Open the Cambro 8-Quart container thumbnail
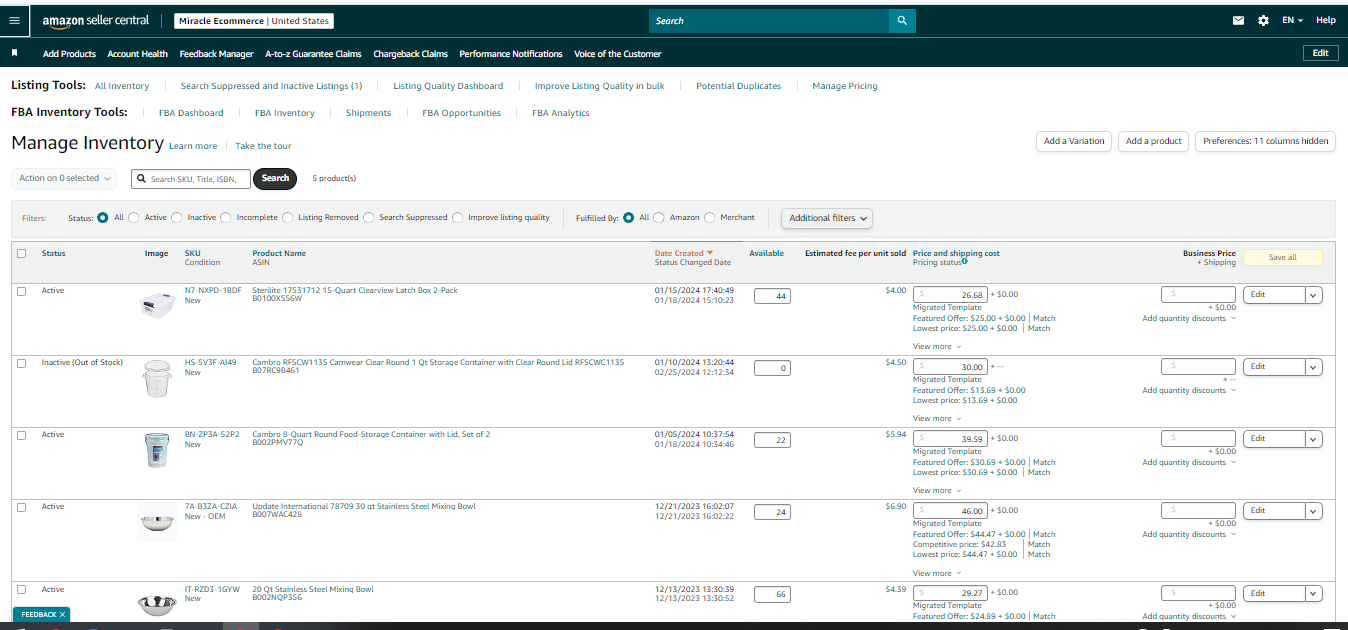This screenshot has height=630, width=1348. (x=157, y=451)
